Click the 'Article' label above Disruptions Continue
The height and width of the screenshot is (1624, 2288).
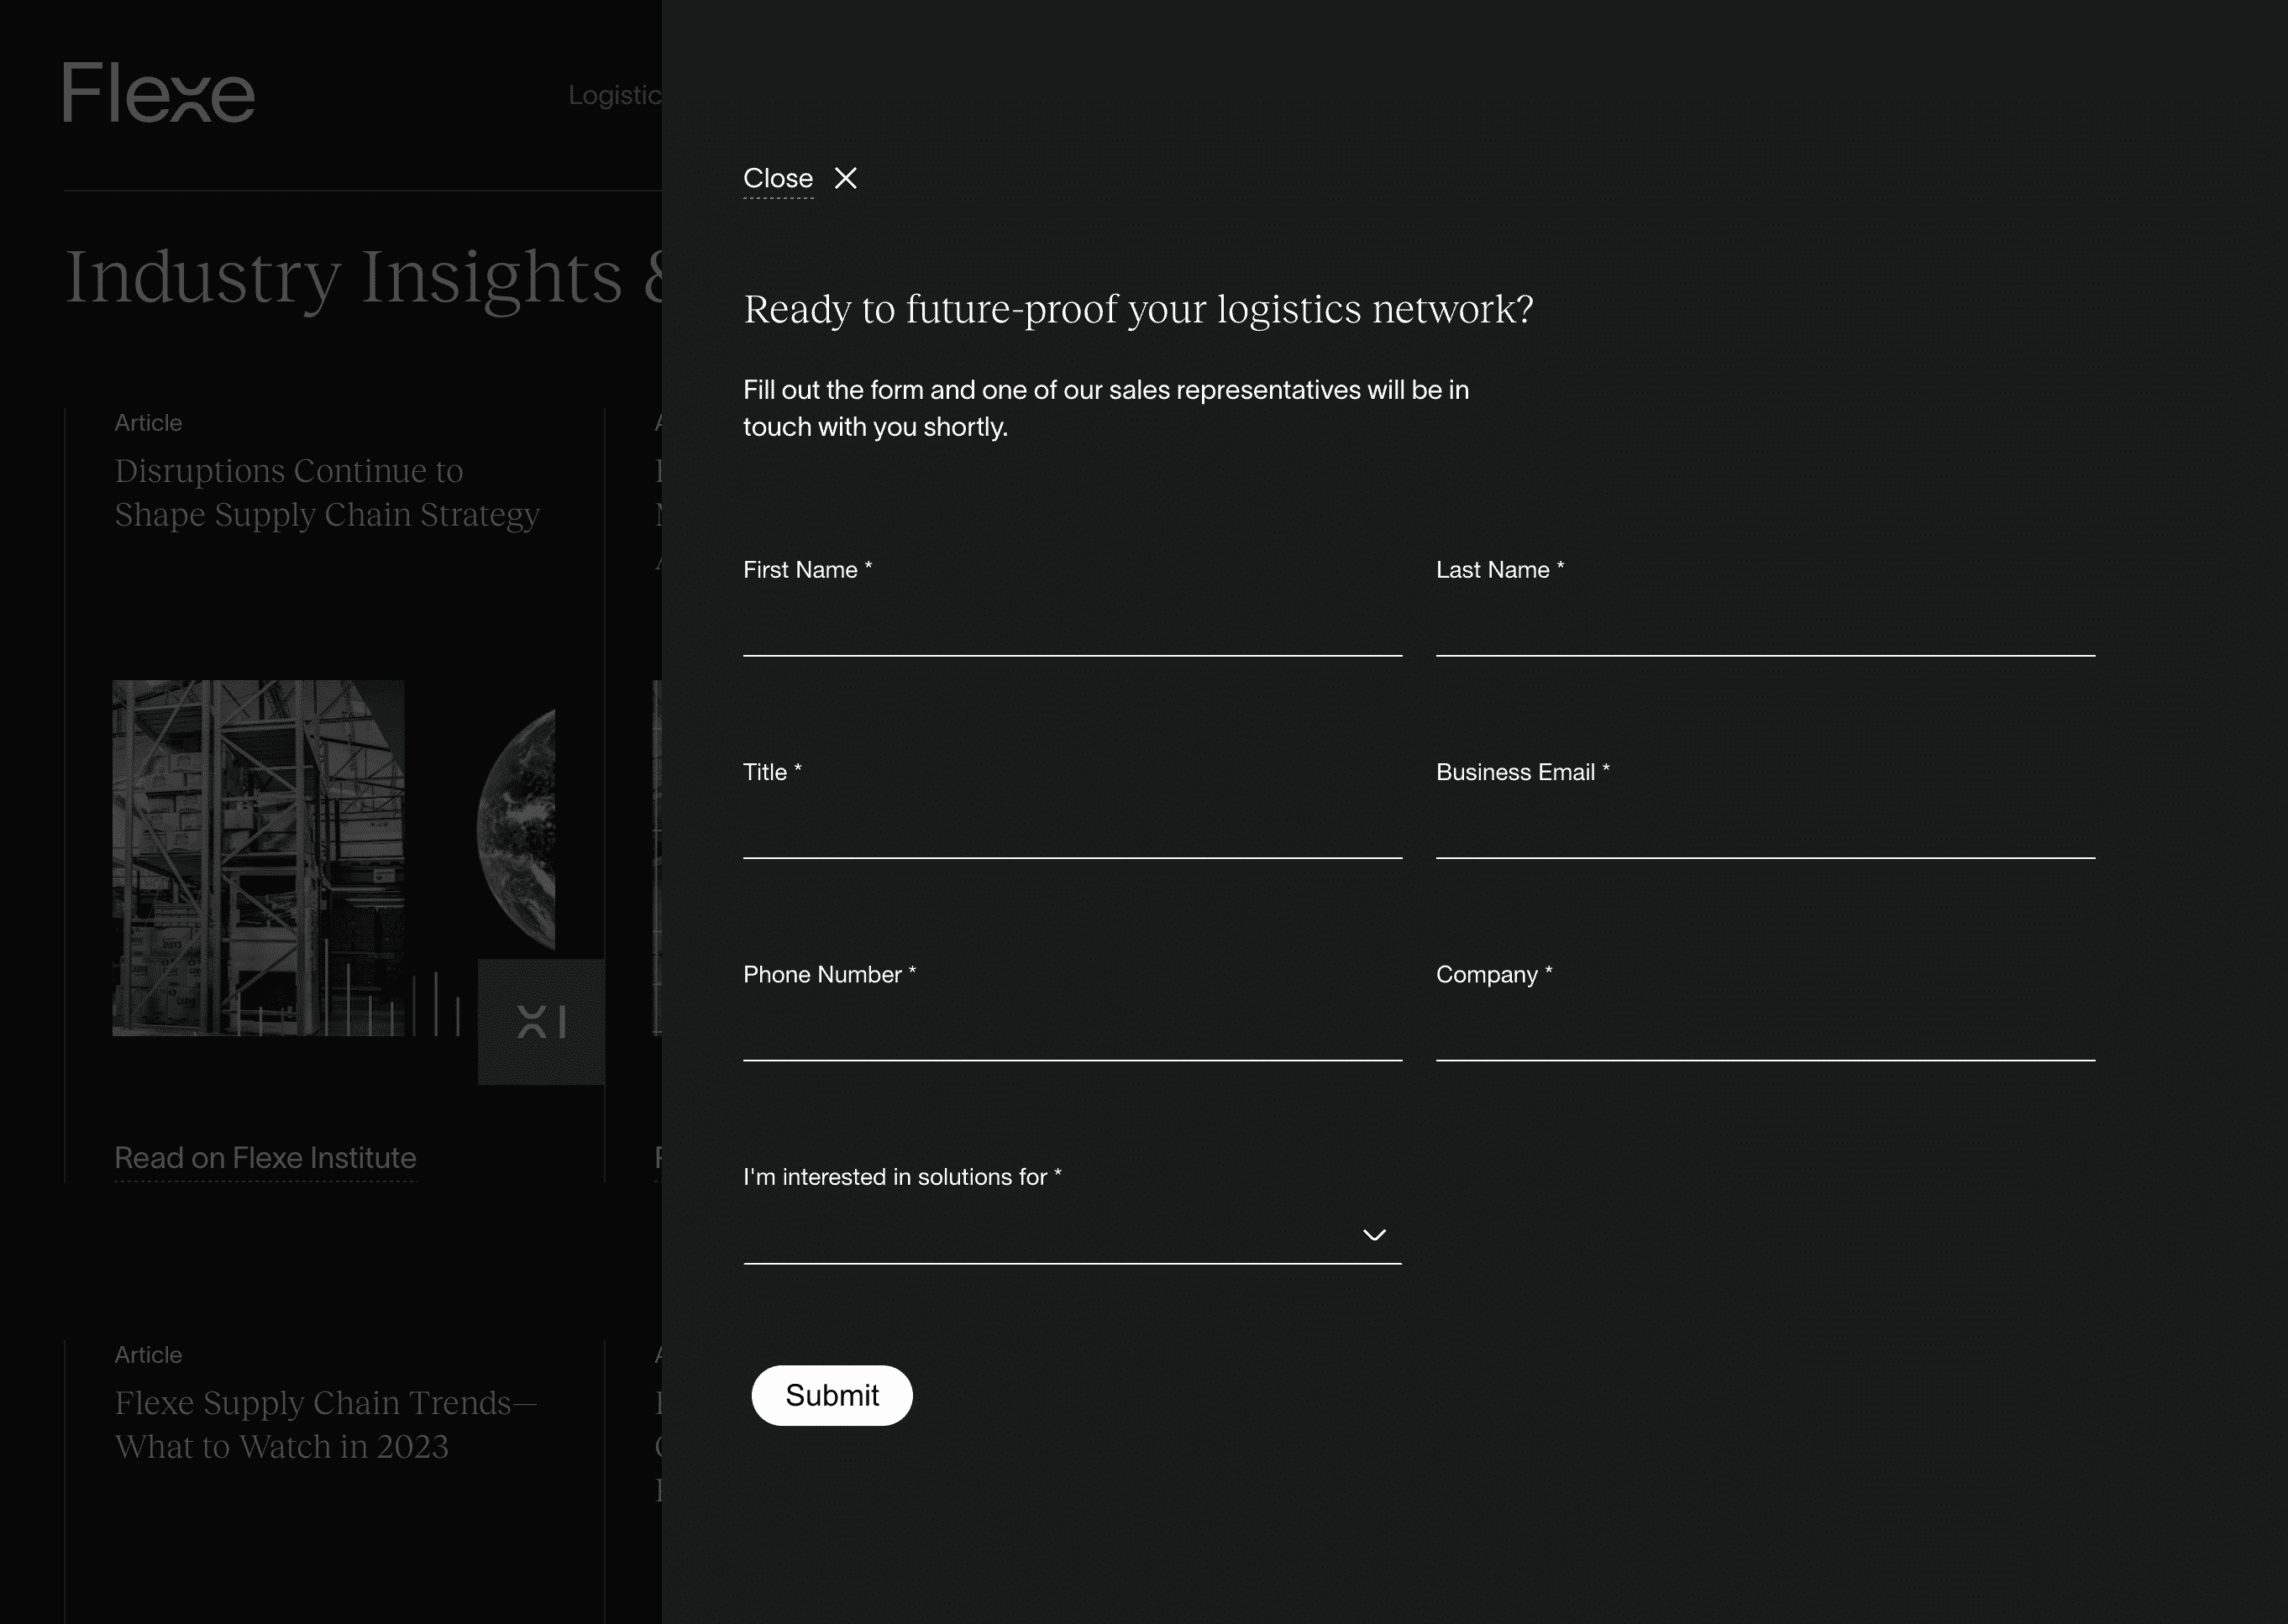pos(148,423)
